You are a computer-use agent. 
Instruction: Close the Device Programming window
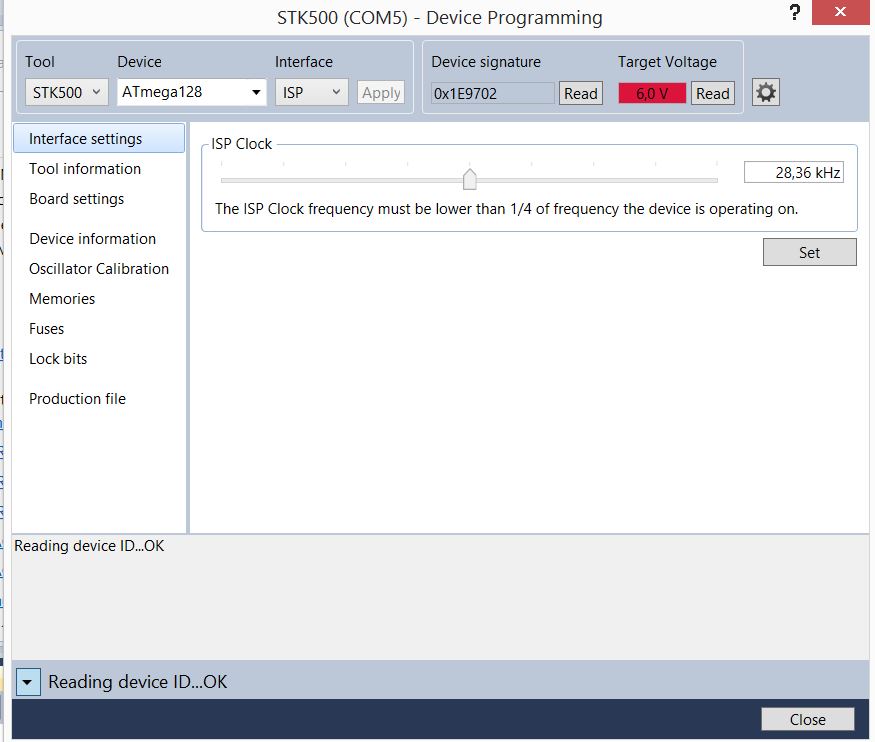pyautogui.click(x=840, y=12)
